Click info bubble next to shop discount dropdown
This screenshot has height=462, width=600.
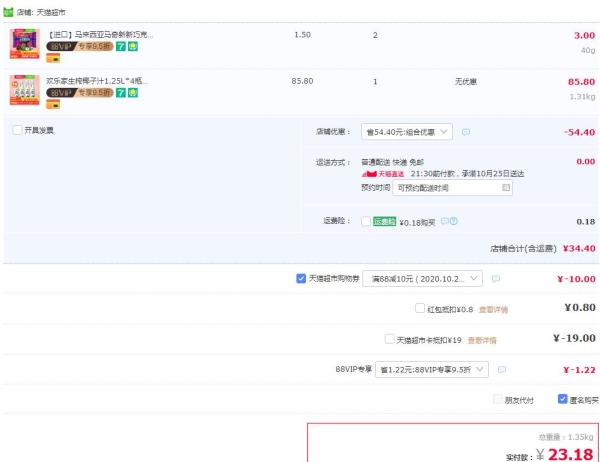coord(466,132)
